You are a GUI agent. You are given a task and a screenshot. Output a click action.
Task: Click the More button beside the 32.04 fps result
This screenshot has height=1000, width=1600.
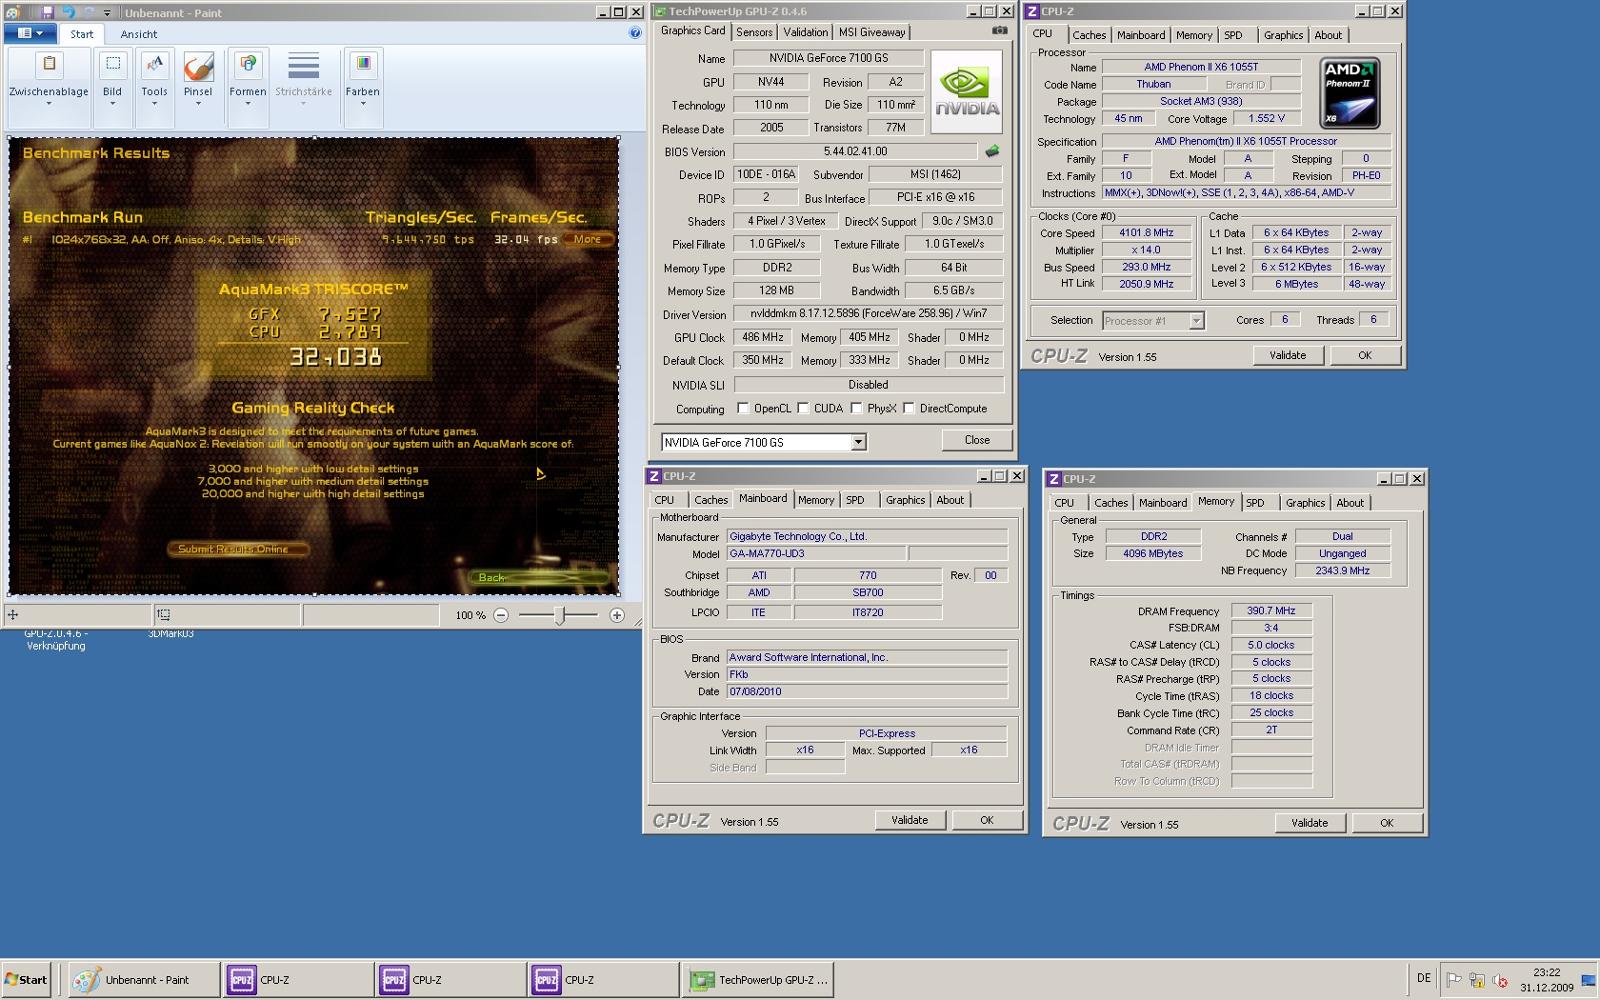pos(587,239)
